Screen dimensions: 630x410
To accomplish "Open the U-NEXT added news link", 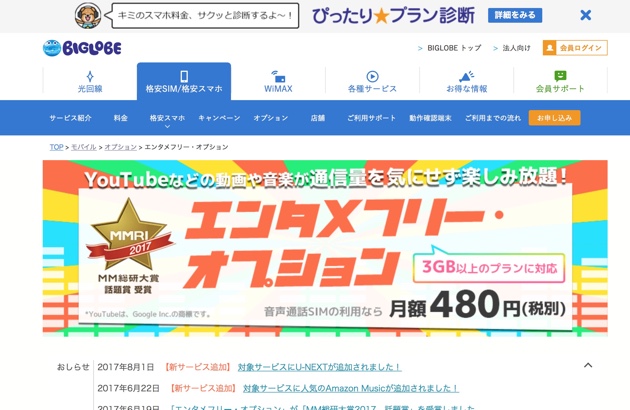I will (319, 367).
